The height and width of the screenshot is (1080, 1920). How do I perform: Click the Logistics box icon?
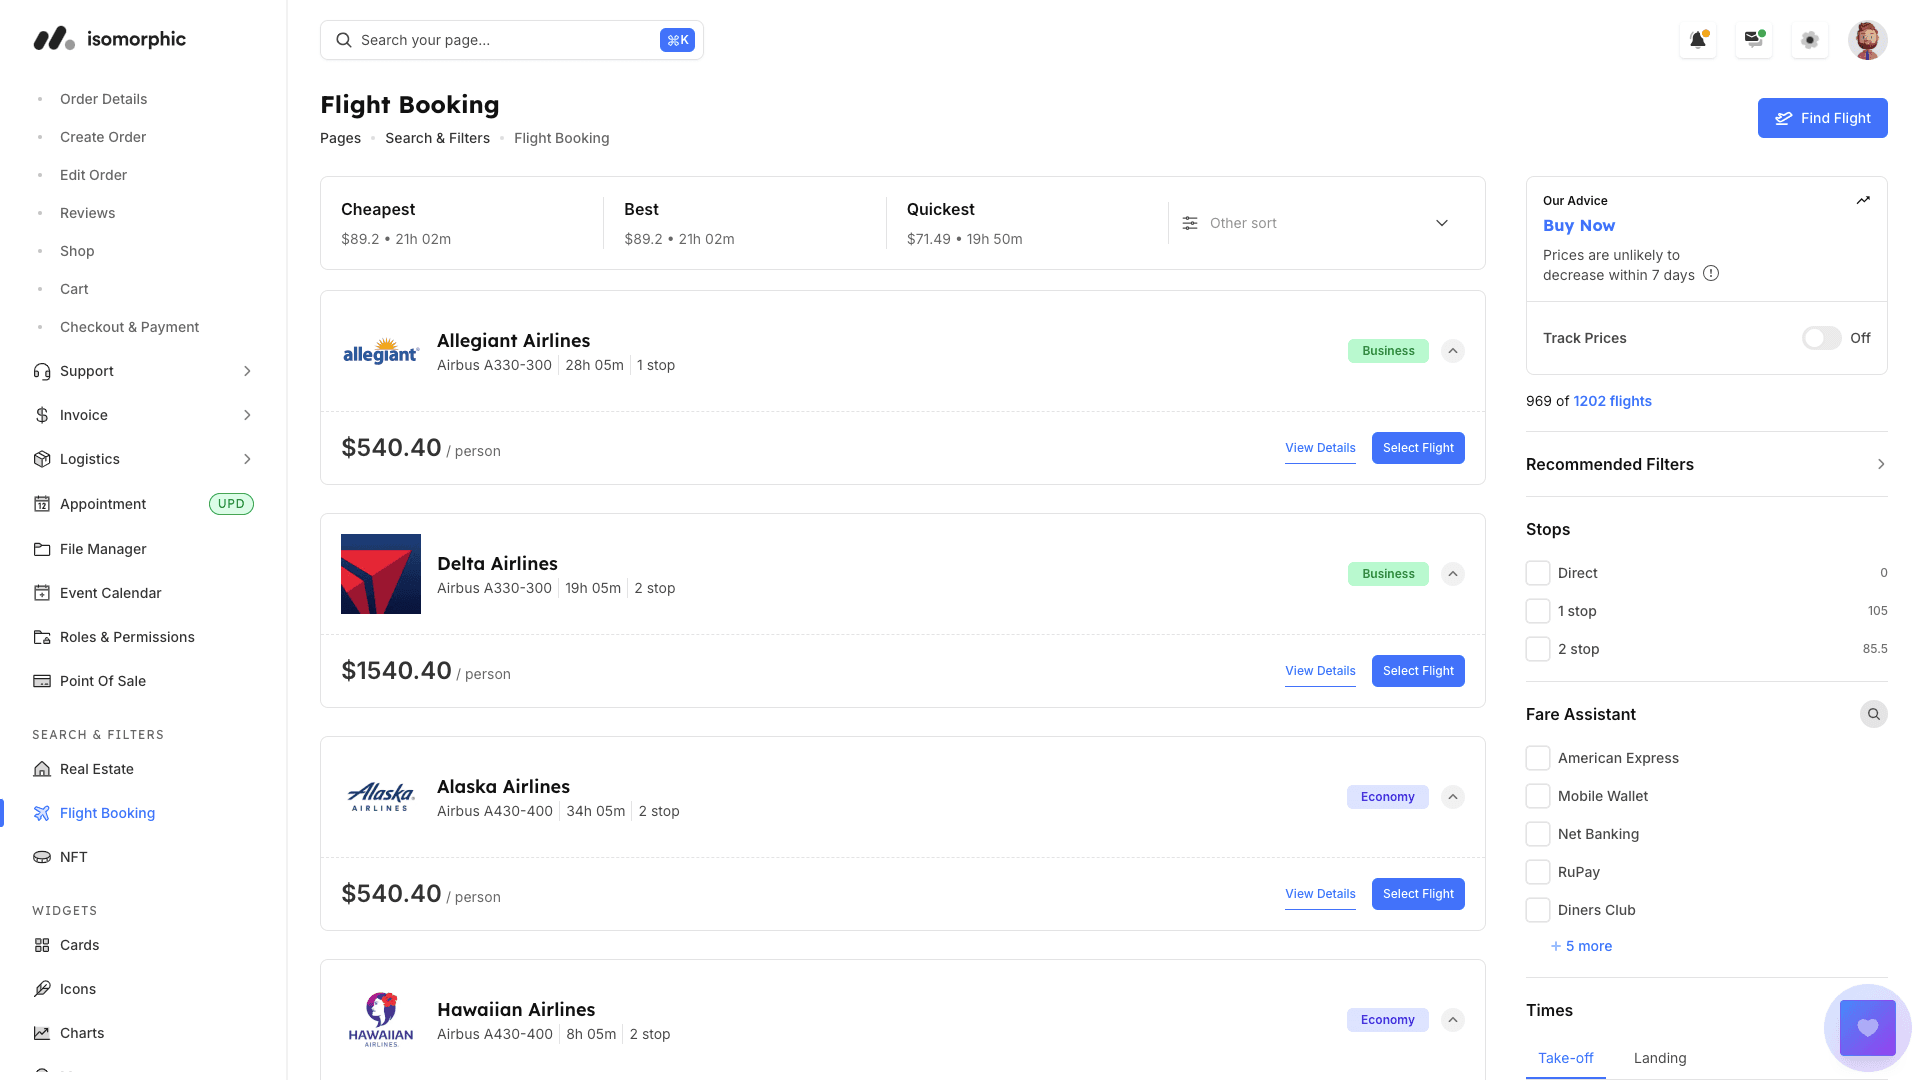(x=42, y=459)
